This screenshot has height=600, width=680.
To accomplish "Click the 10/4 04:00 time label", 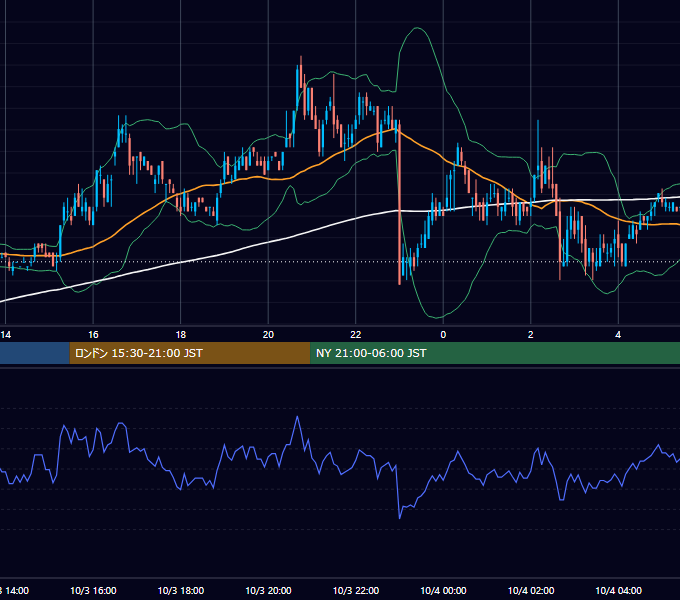I will click(x=618, y=590).
